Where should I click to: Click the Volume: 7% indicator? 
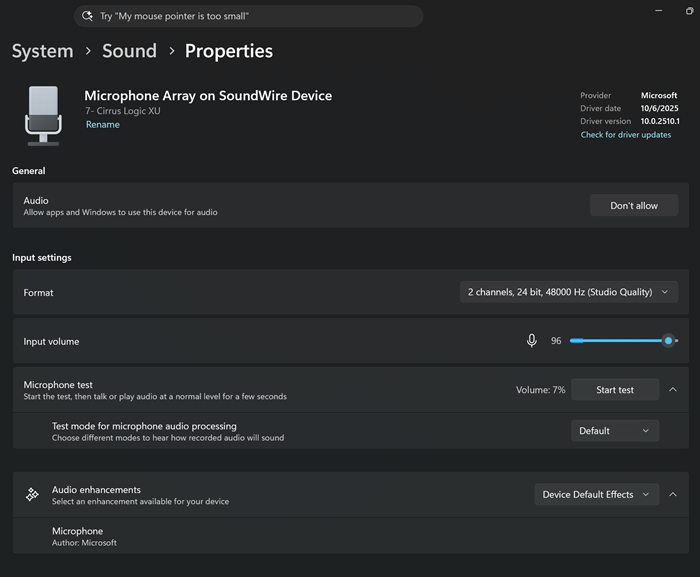(x=540, y=390)
